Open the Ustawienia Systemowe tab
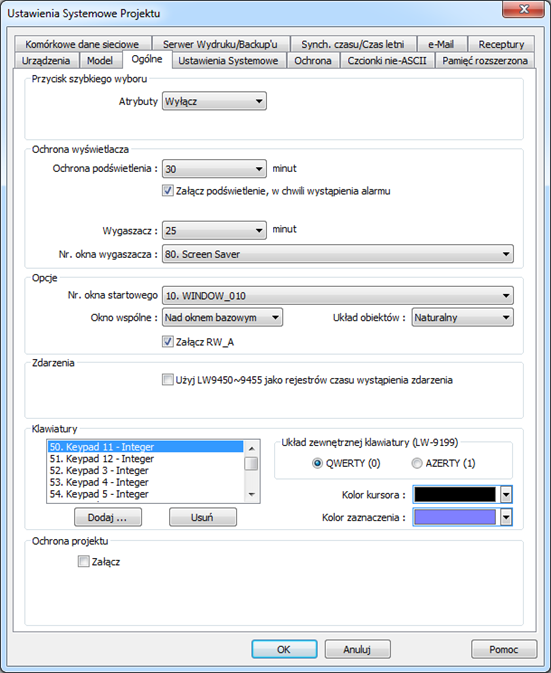This screenshot has height=673, width=551. pos(228,61)
